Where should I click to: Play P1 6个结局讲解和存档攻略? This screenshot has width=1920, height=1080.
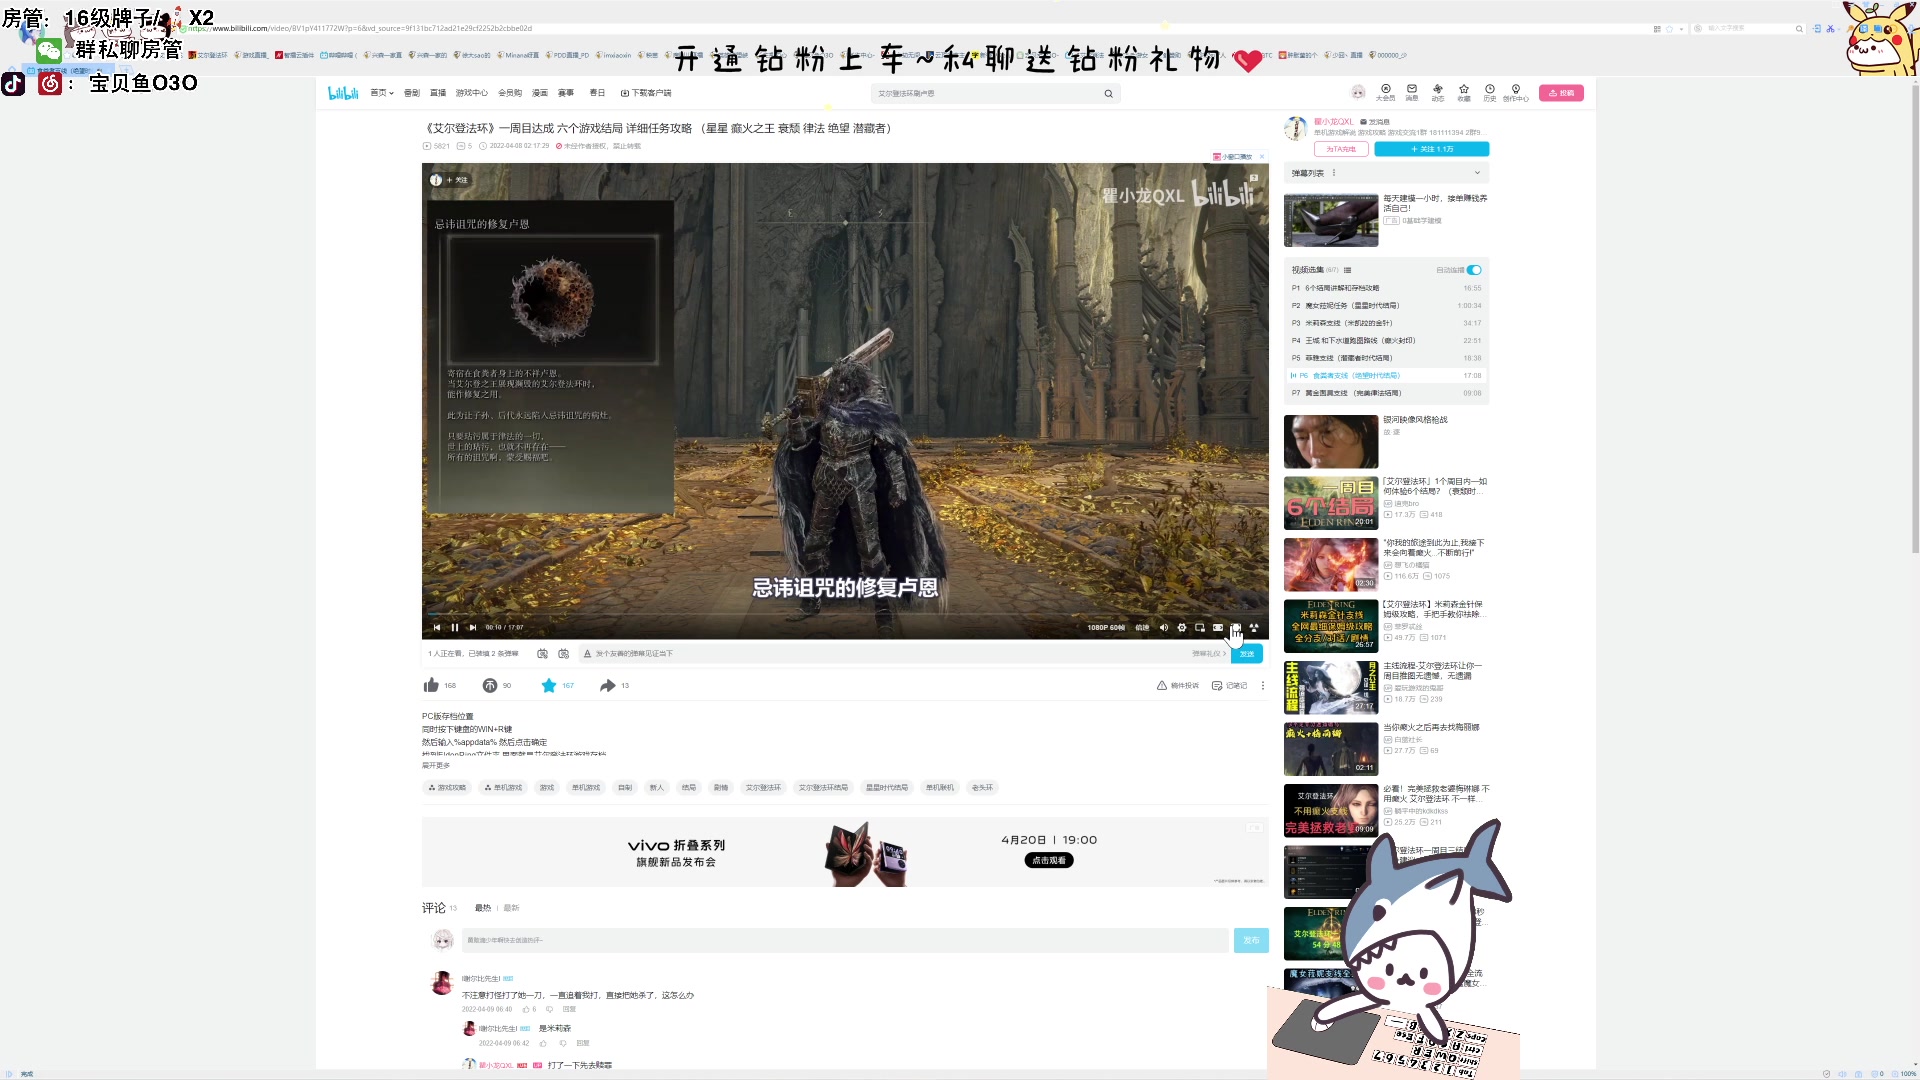pyautogui.click(x=1387, y=288)
